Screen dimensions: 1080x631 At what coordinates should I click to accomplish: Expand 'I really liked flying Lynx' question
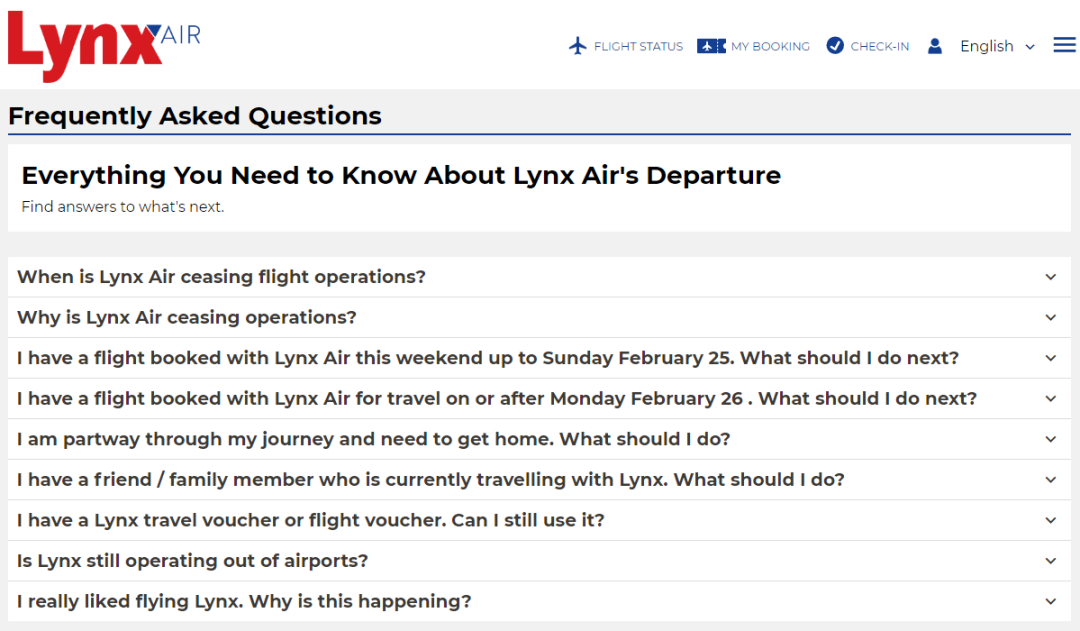click(x=539, y=601)
